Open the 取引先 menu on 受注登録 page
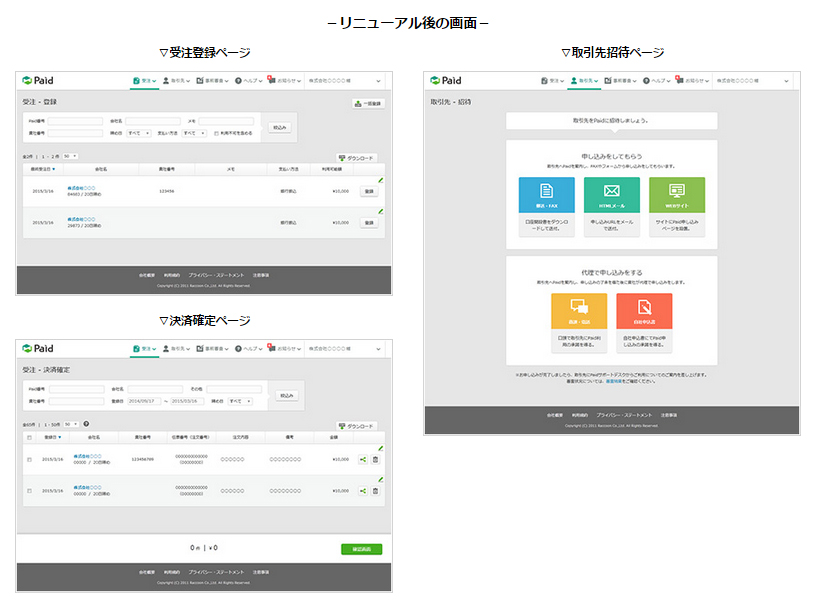This screenshot has height=604, width=819. [177, 80]
